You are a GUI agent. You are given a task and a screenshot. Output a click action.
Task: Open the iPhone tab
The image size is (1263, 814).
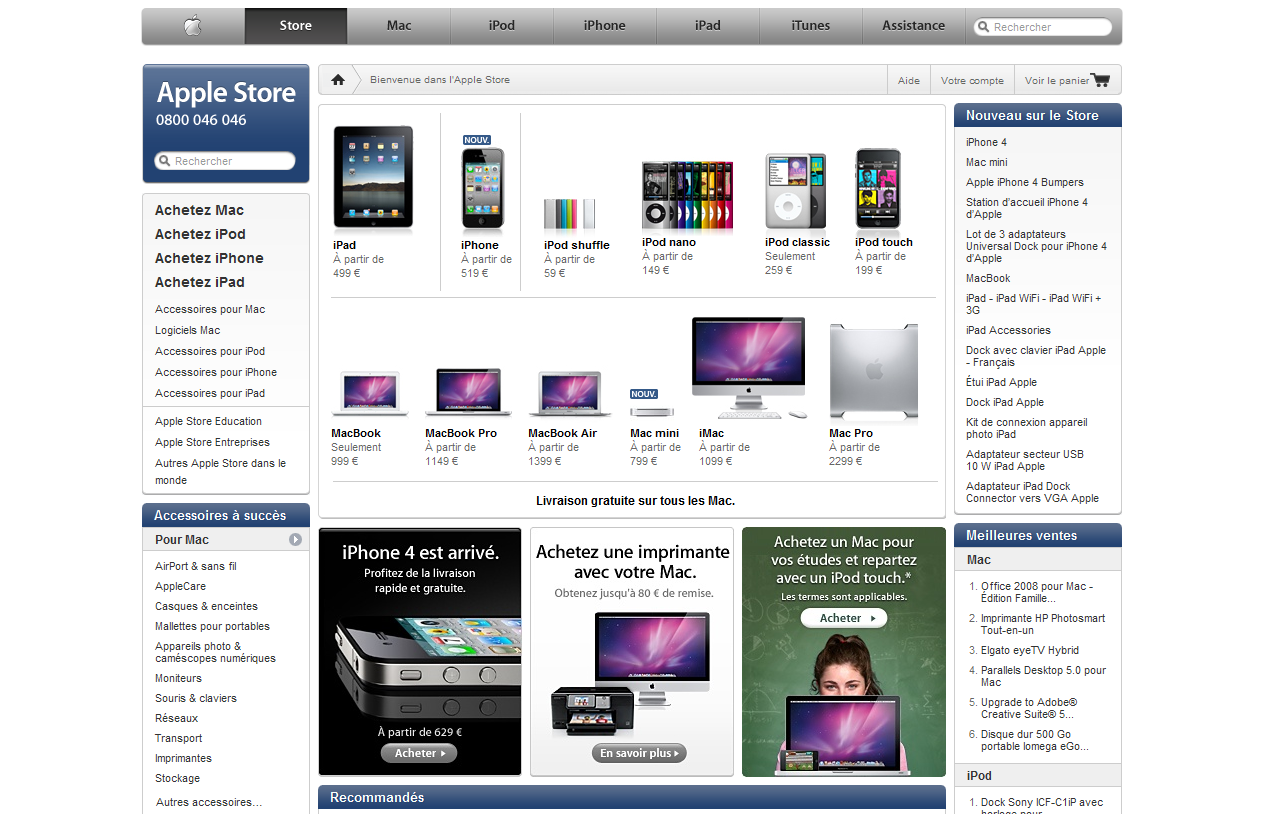(x=605, y=26)
